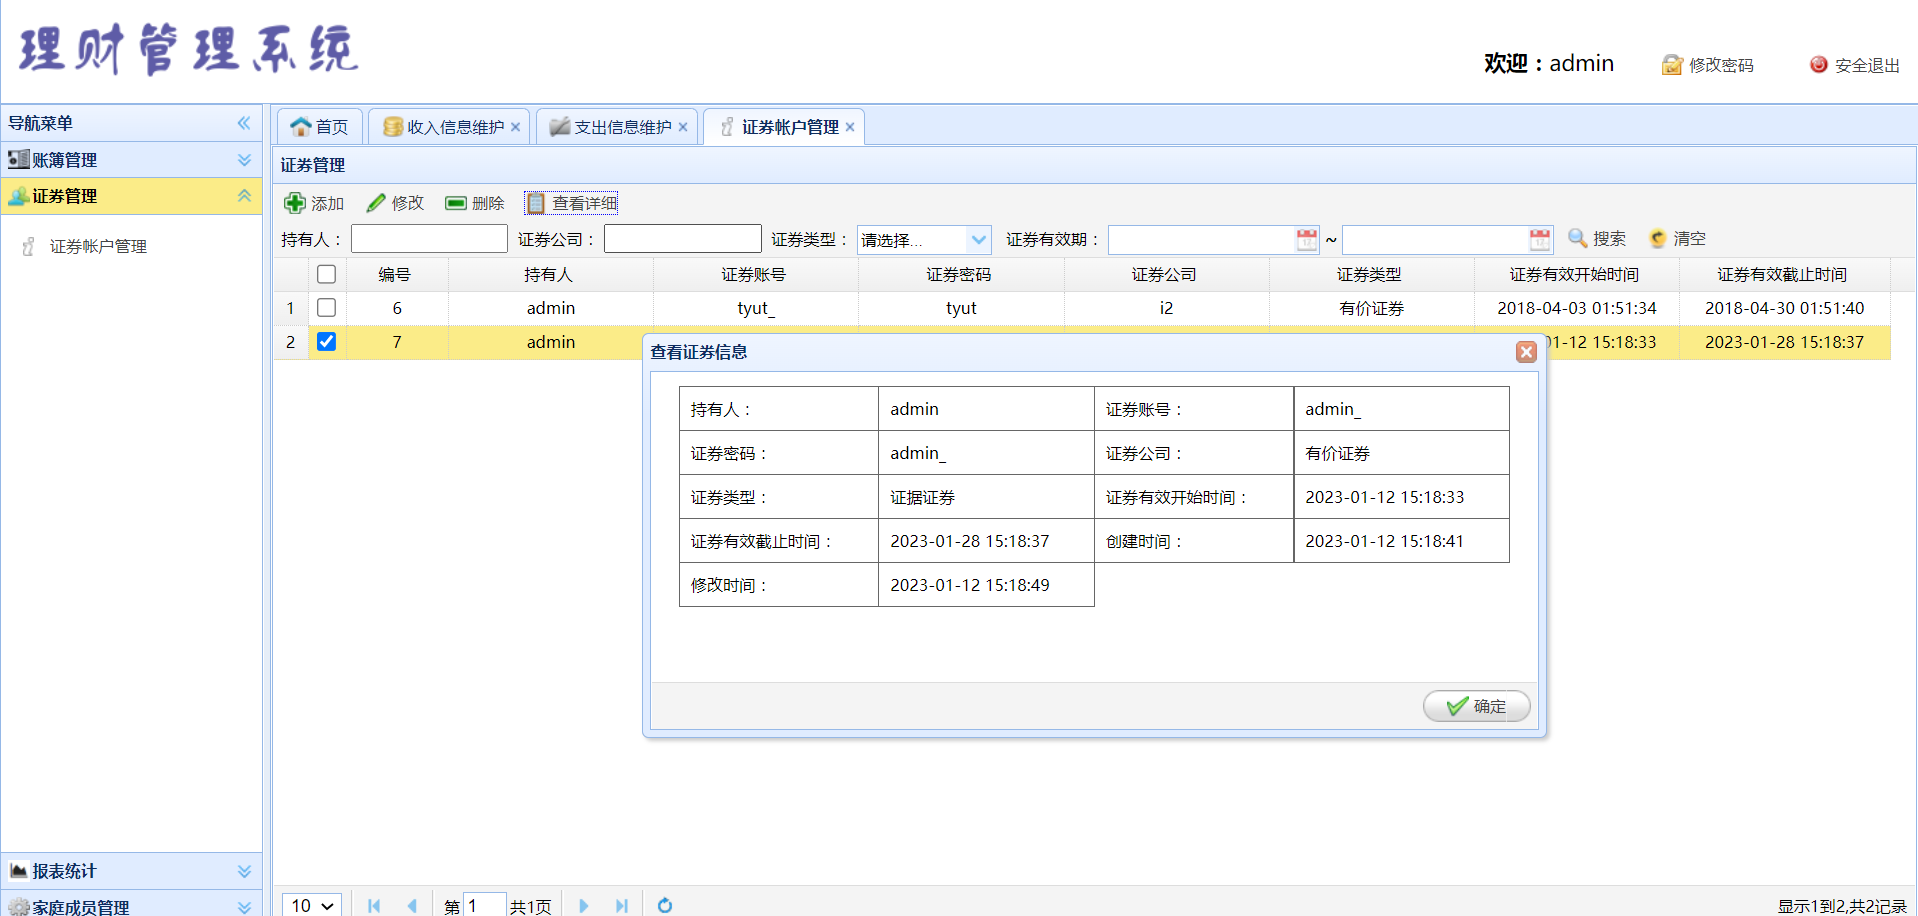The height and width of the screenshot is (916, 1918).
Task: Go to the previous page in pager
Action: [412, 906]
